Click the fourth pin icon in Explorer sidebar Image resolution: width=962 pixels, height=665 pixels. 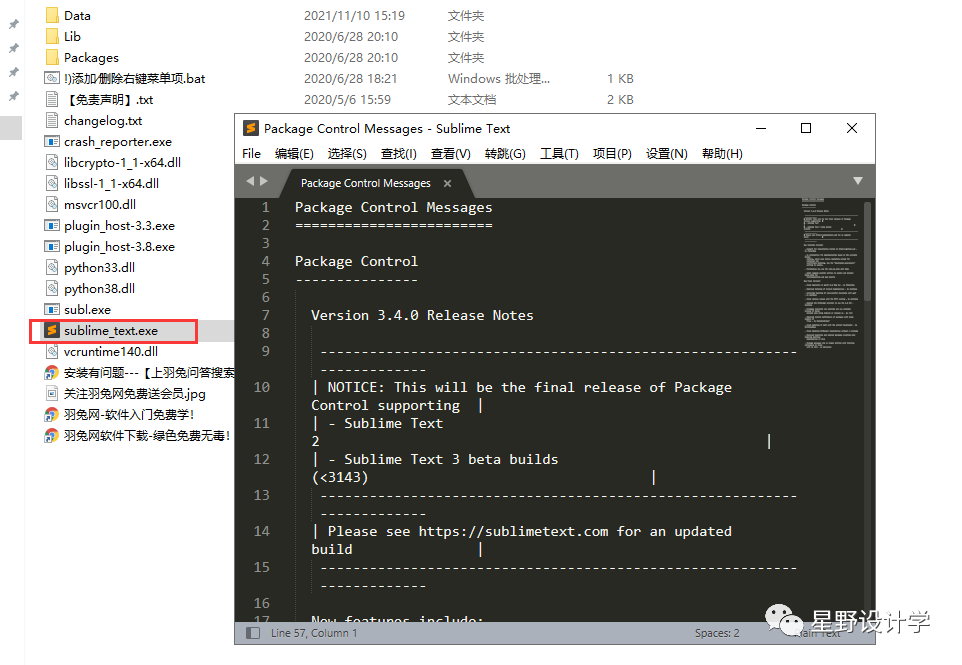[x=13, y=96]
